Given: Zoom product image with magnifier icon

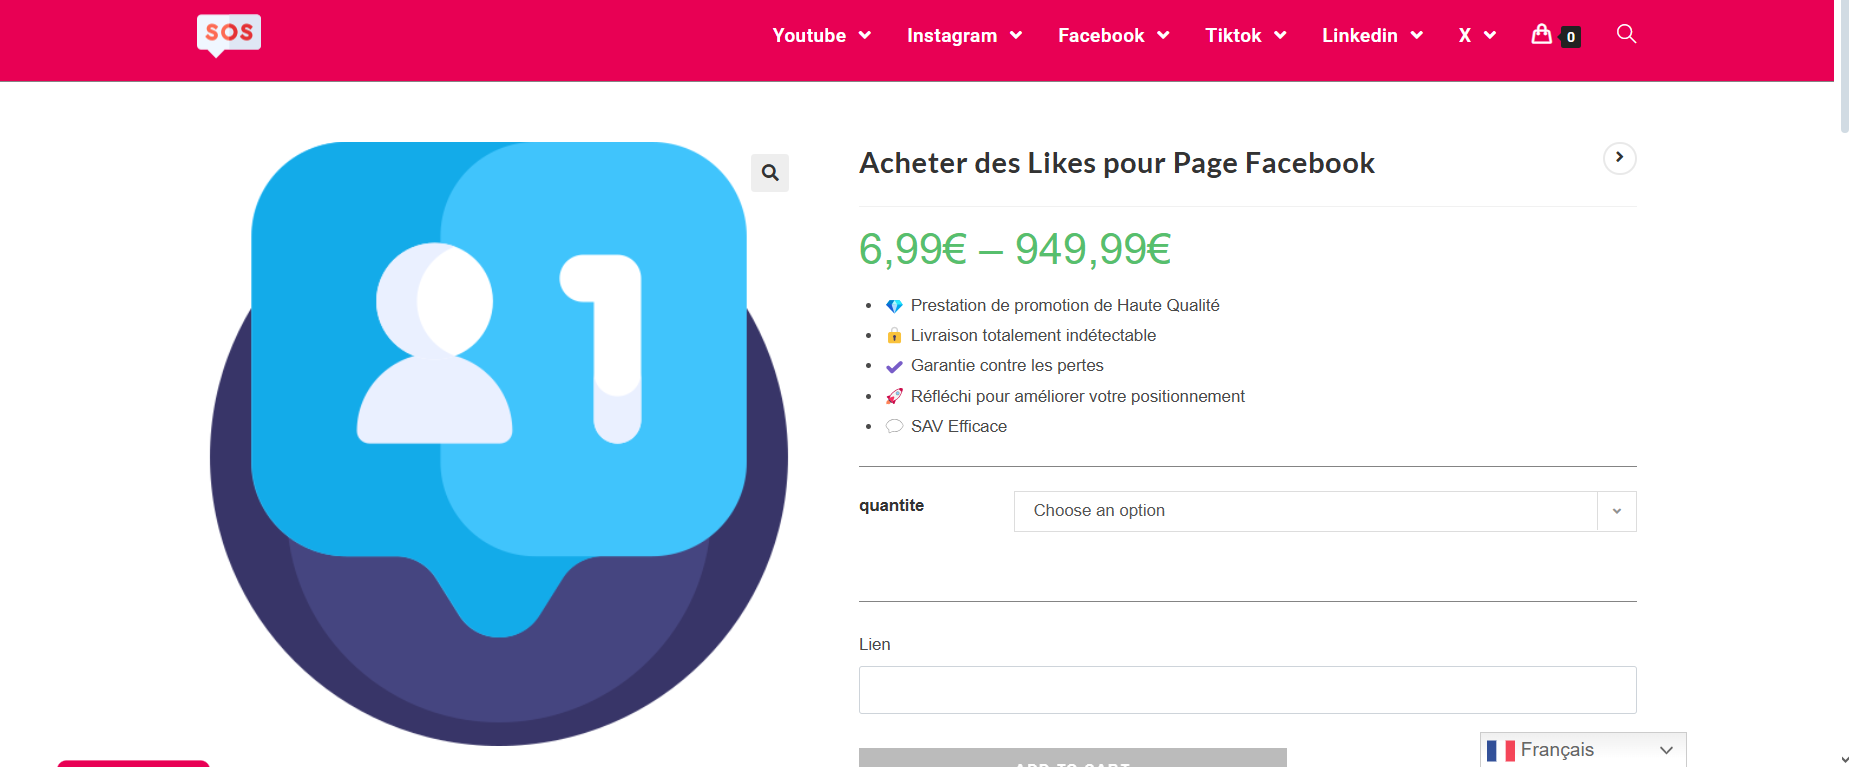Looking at the screenshot, I should (x=770, y=173).
